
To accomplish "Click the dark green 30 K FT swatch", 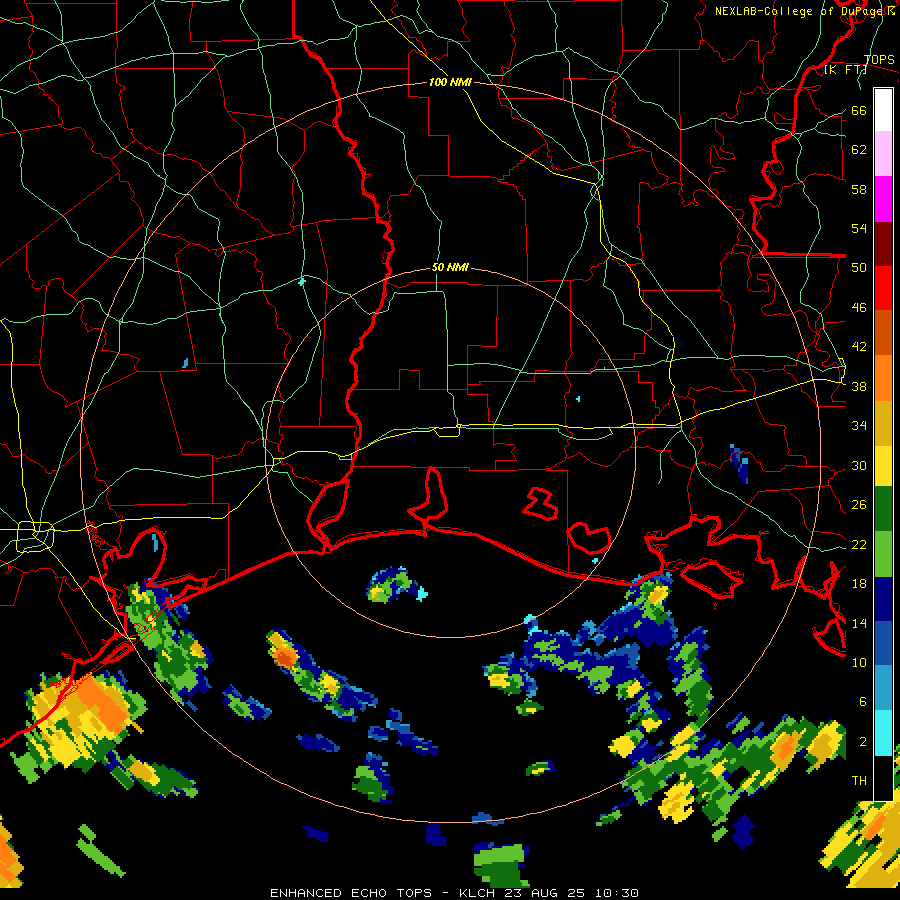I will [883, 509].
